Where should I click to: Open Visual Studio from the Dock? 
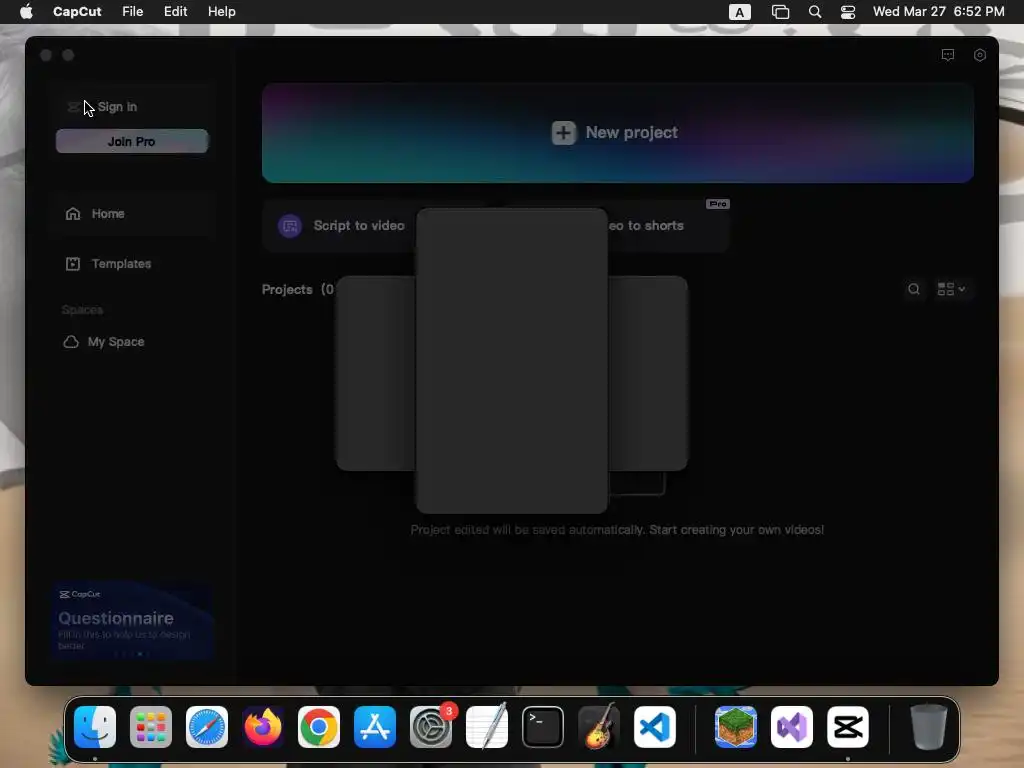click(792, 727)
